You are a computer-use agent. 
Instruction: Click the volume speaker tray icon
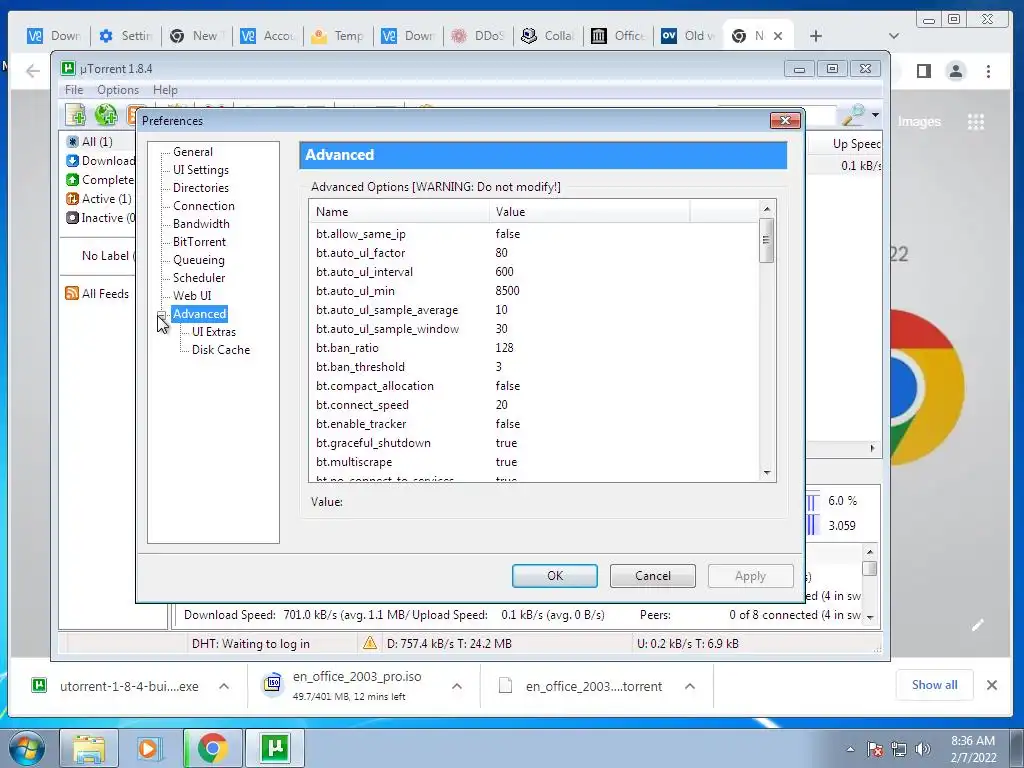click(923, 749)
